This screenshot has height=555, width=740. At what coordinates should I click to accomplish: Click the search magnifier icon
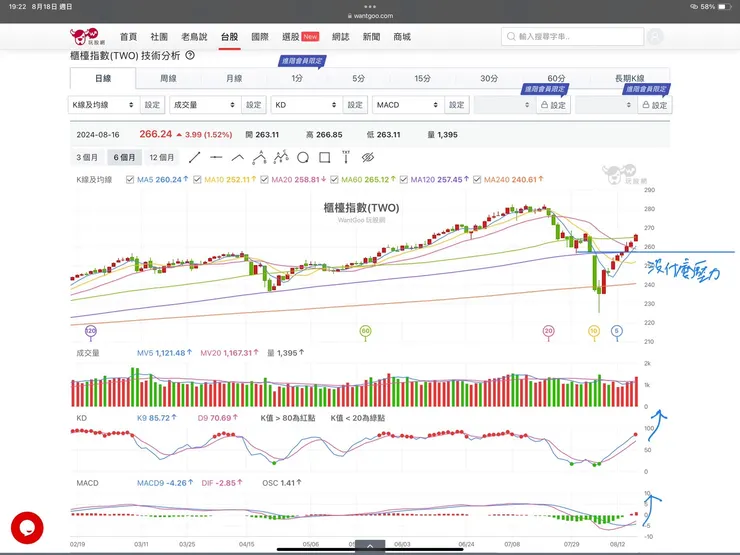(x=511, y=36)
